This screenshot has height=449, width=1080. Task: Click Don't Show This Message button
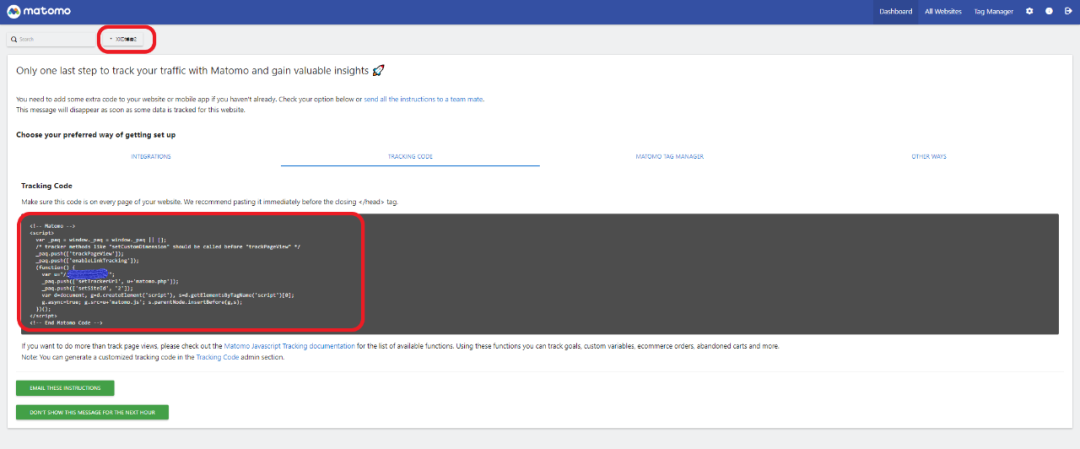click(x=92, y=412)
